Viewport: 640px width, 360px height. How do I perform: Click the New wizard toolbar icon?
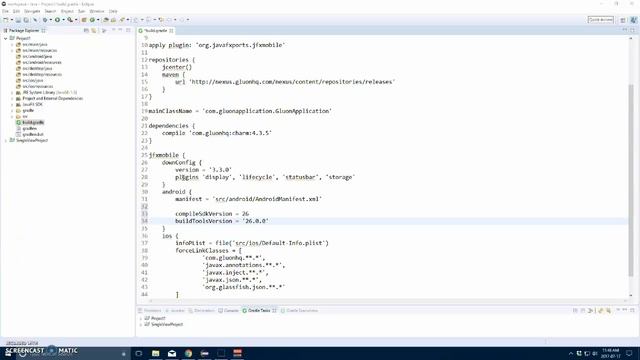(x=6, y=20)
